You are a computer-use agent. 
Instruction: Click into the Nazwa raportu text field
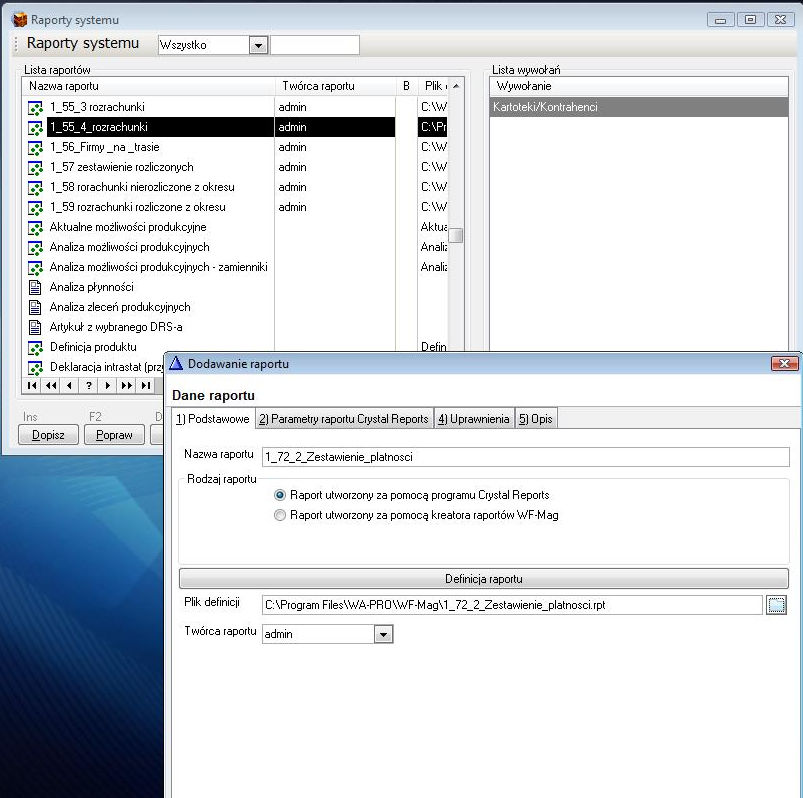pos(525,457)
